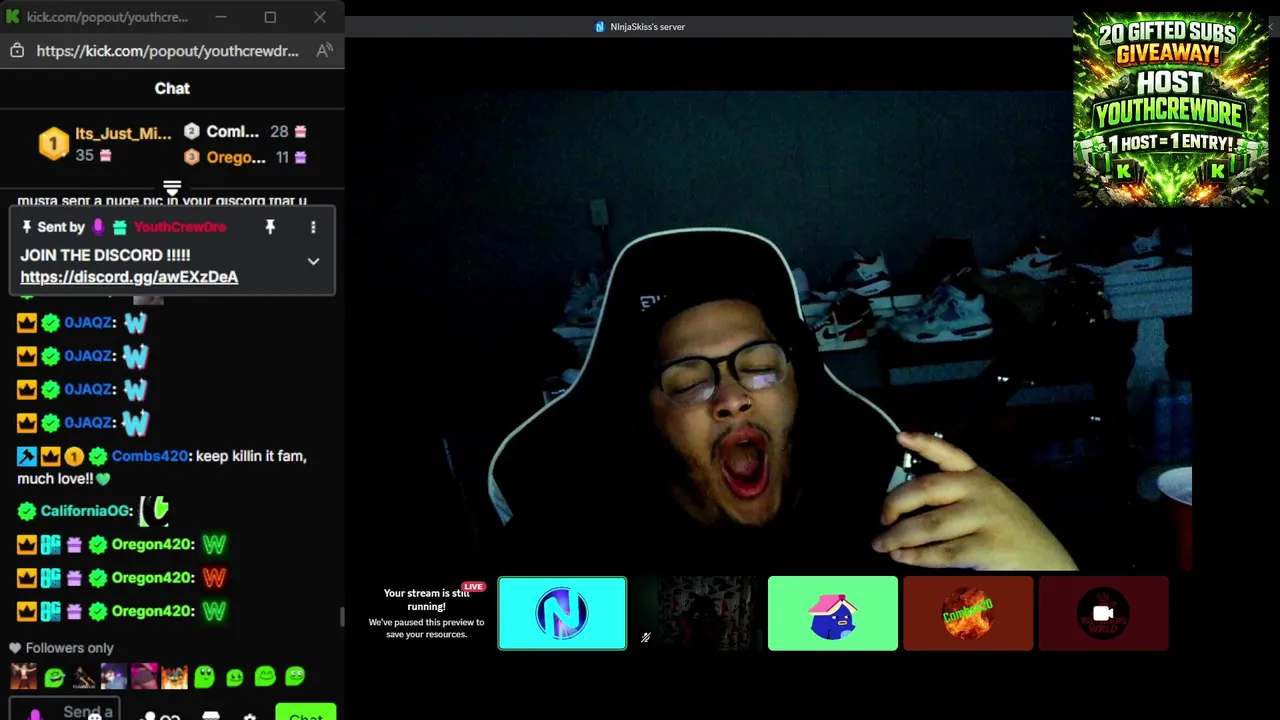The width and height of the screenshot is (1280, 720).
Task: Select the green house-bird avatar tile
Action: point(833,613)
